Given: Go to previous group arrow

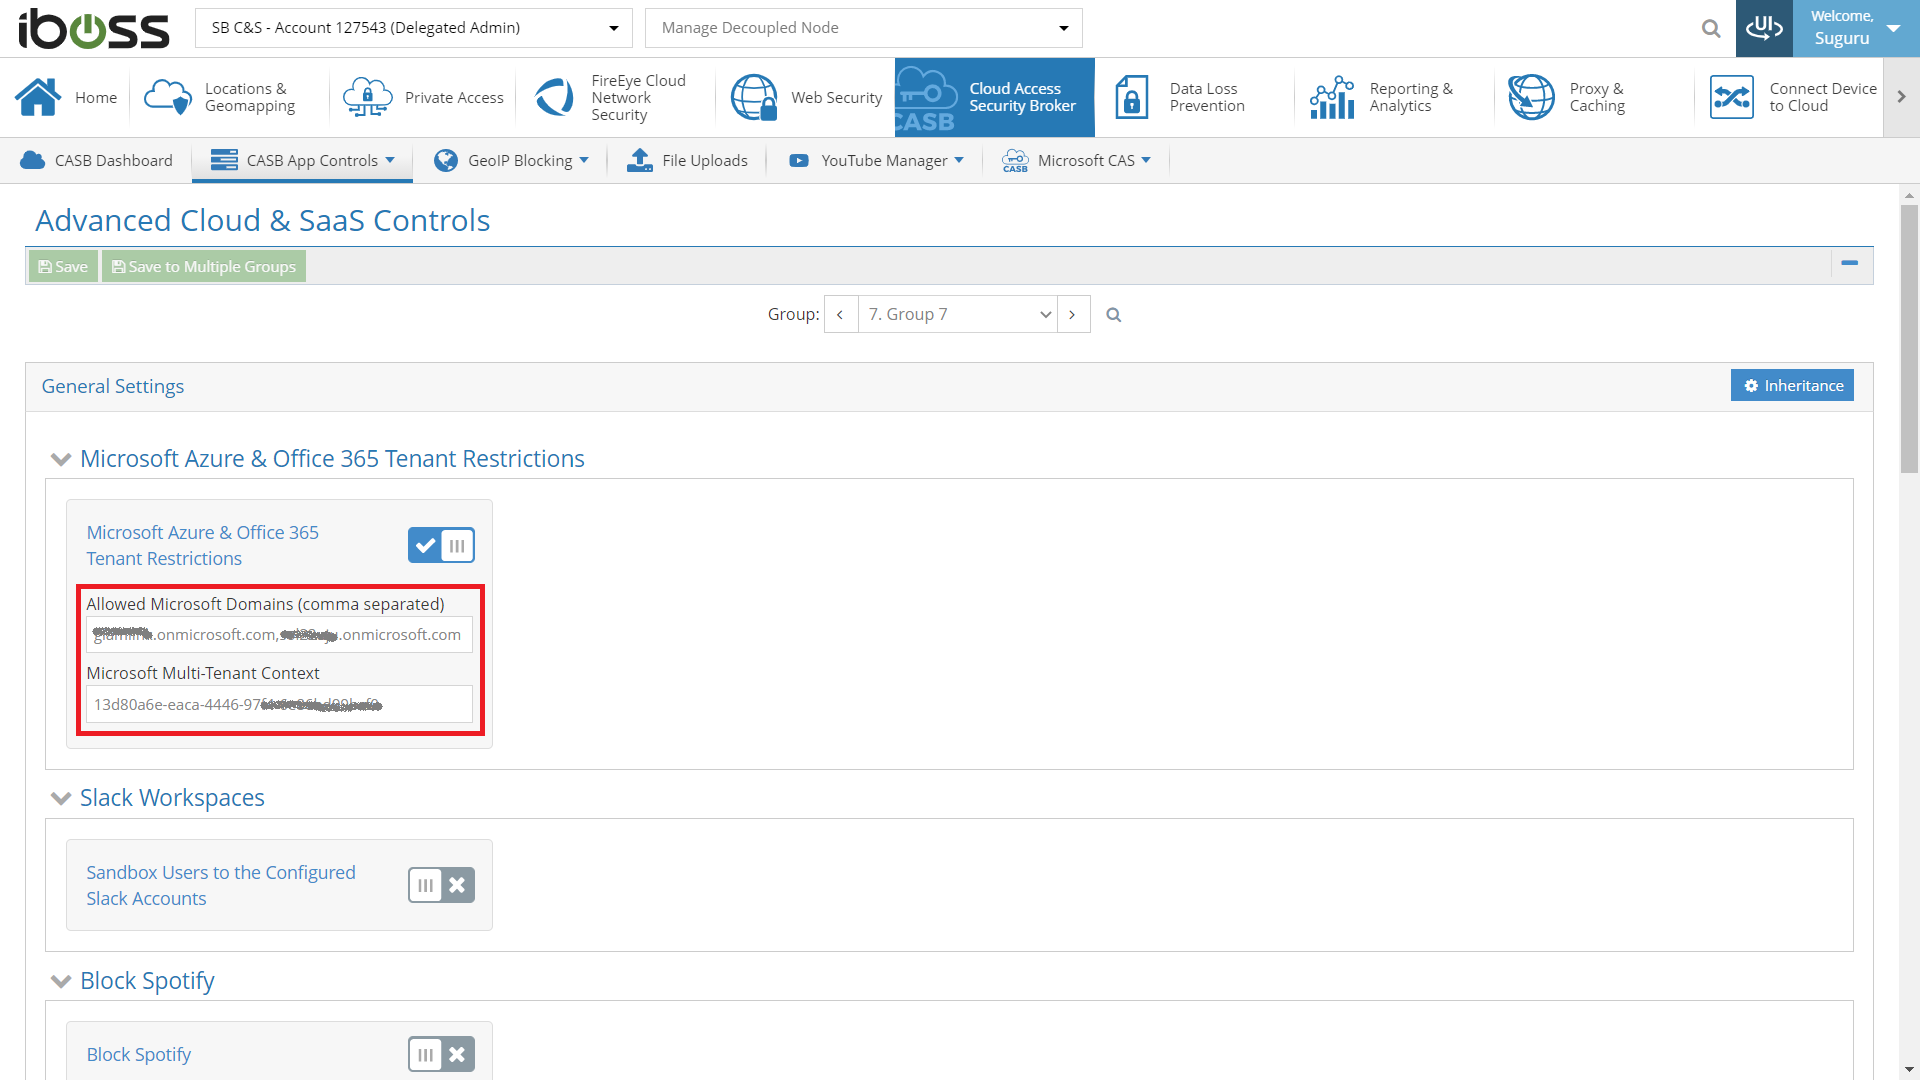Looking at the screenshot, I should 841,314.
